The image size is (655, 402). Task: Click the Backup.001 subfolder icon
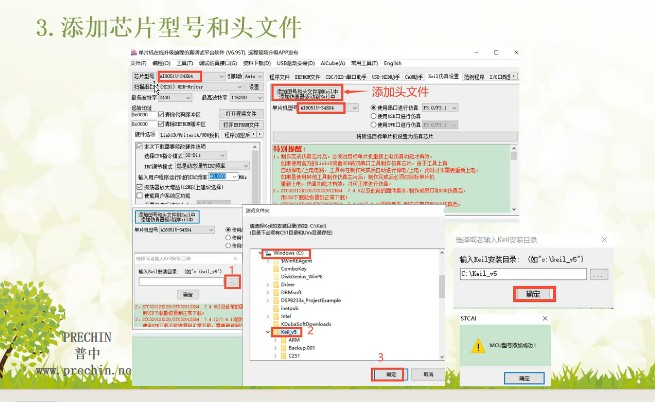point(284,348)
